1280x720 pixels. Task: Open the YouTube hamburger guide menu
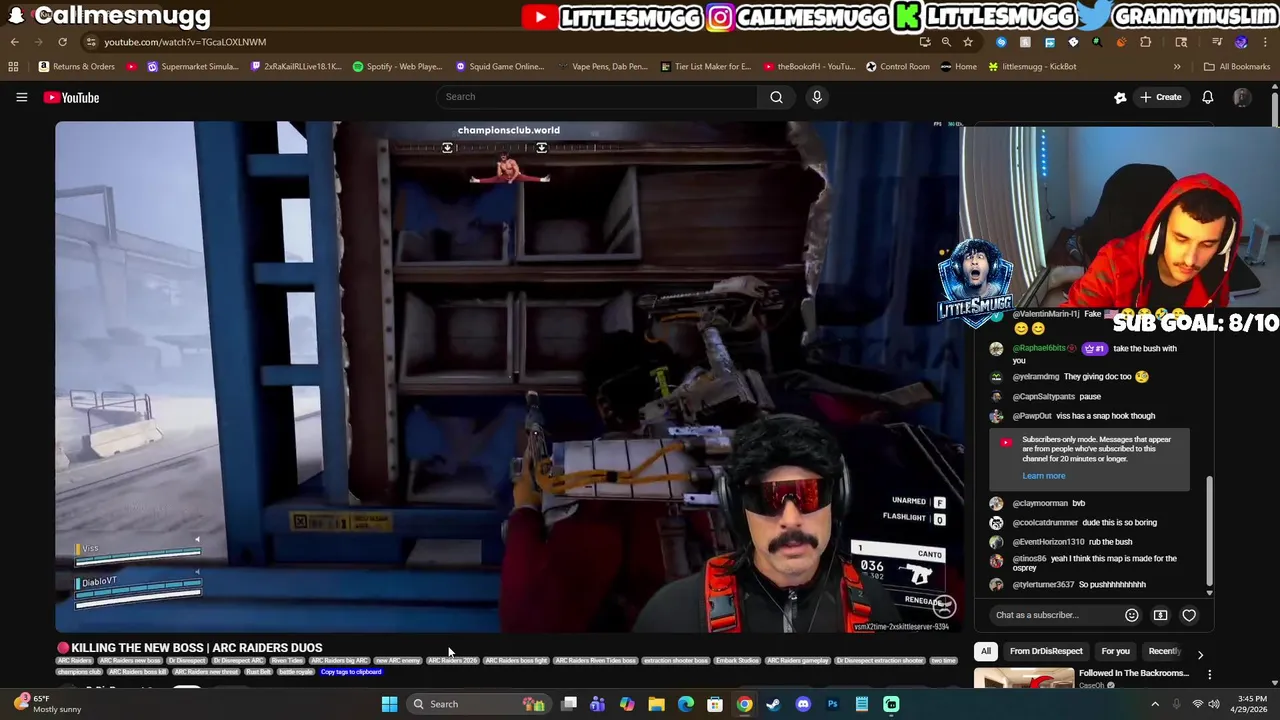[x=21, y=97]
